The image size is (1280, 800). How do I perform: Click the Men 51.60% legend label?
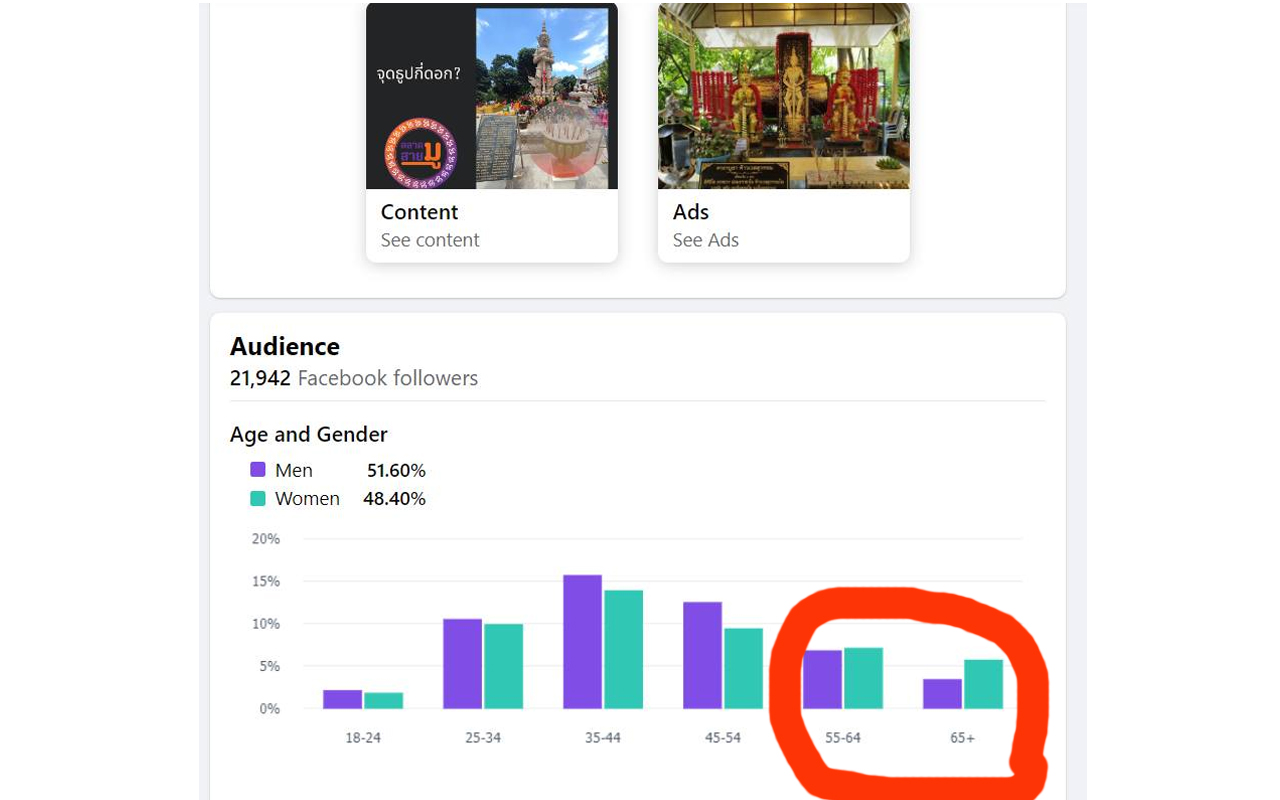(350, 470)
